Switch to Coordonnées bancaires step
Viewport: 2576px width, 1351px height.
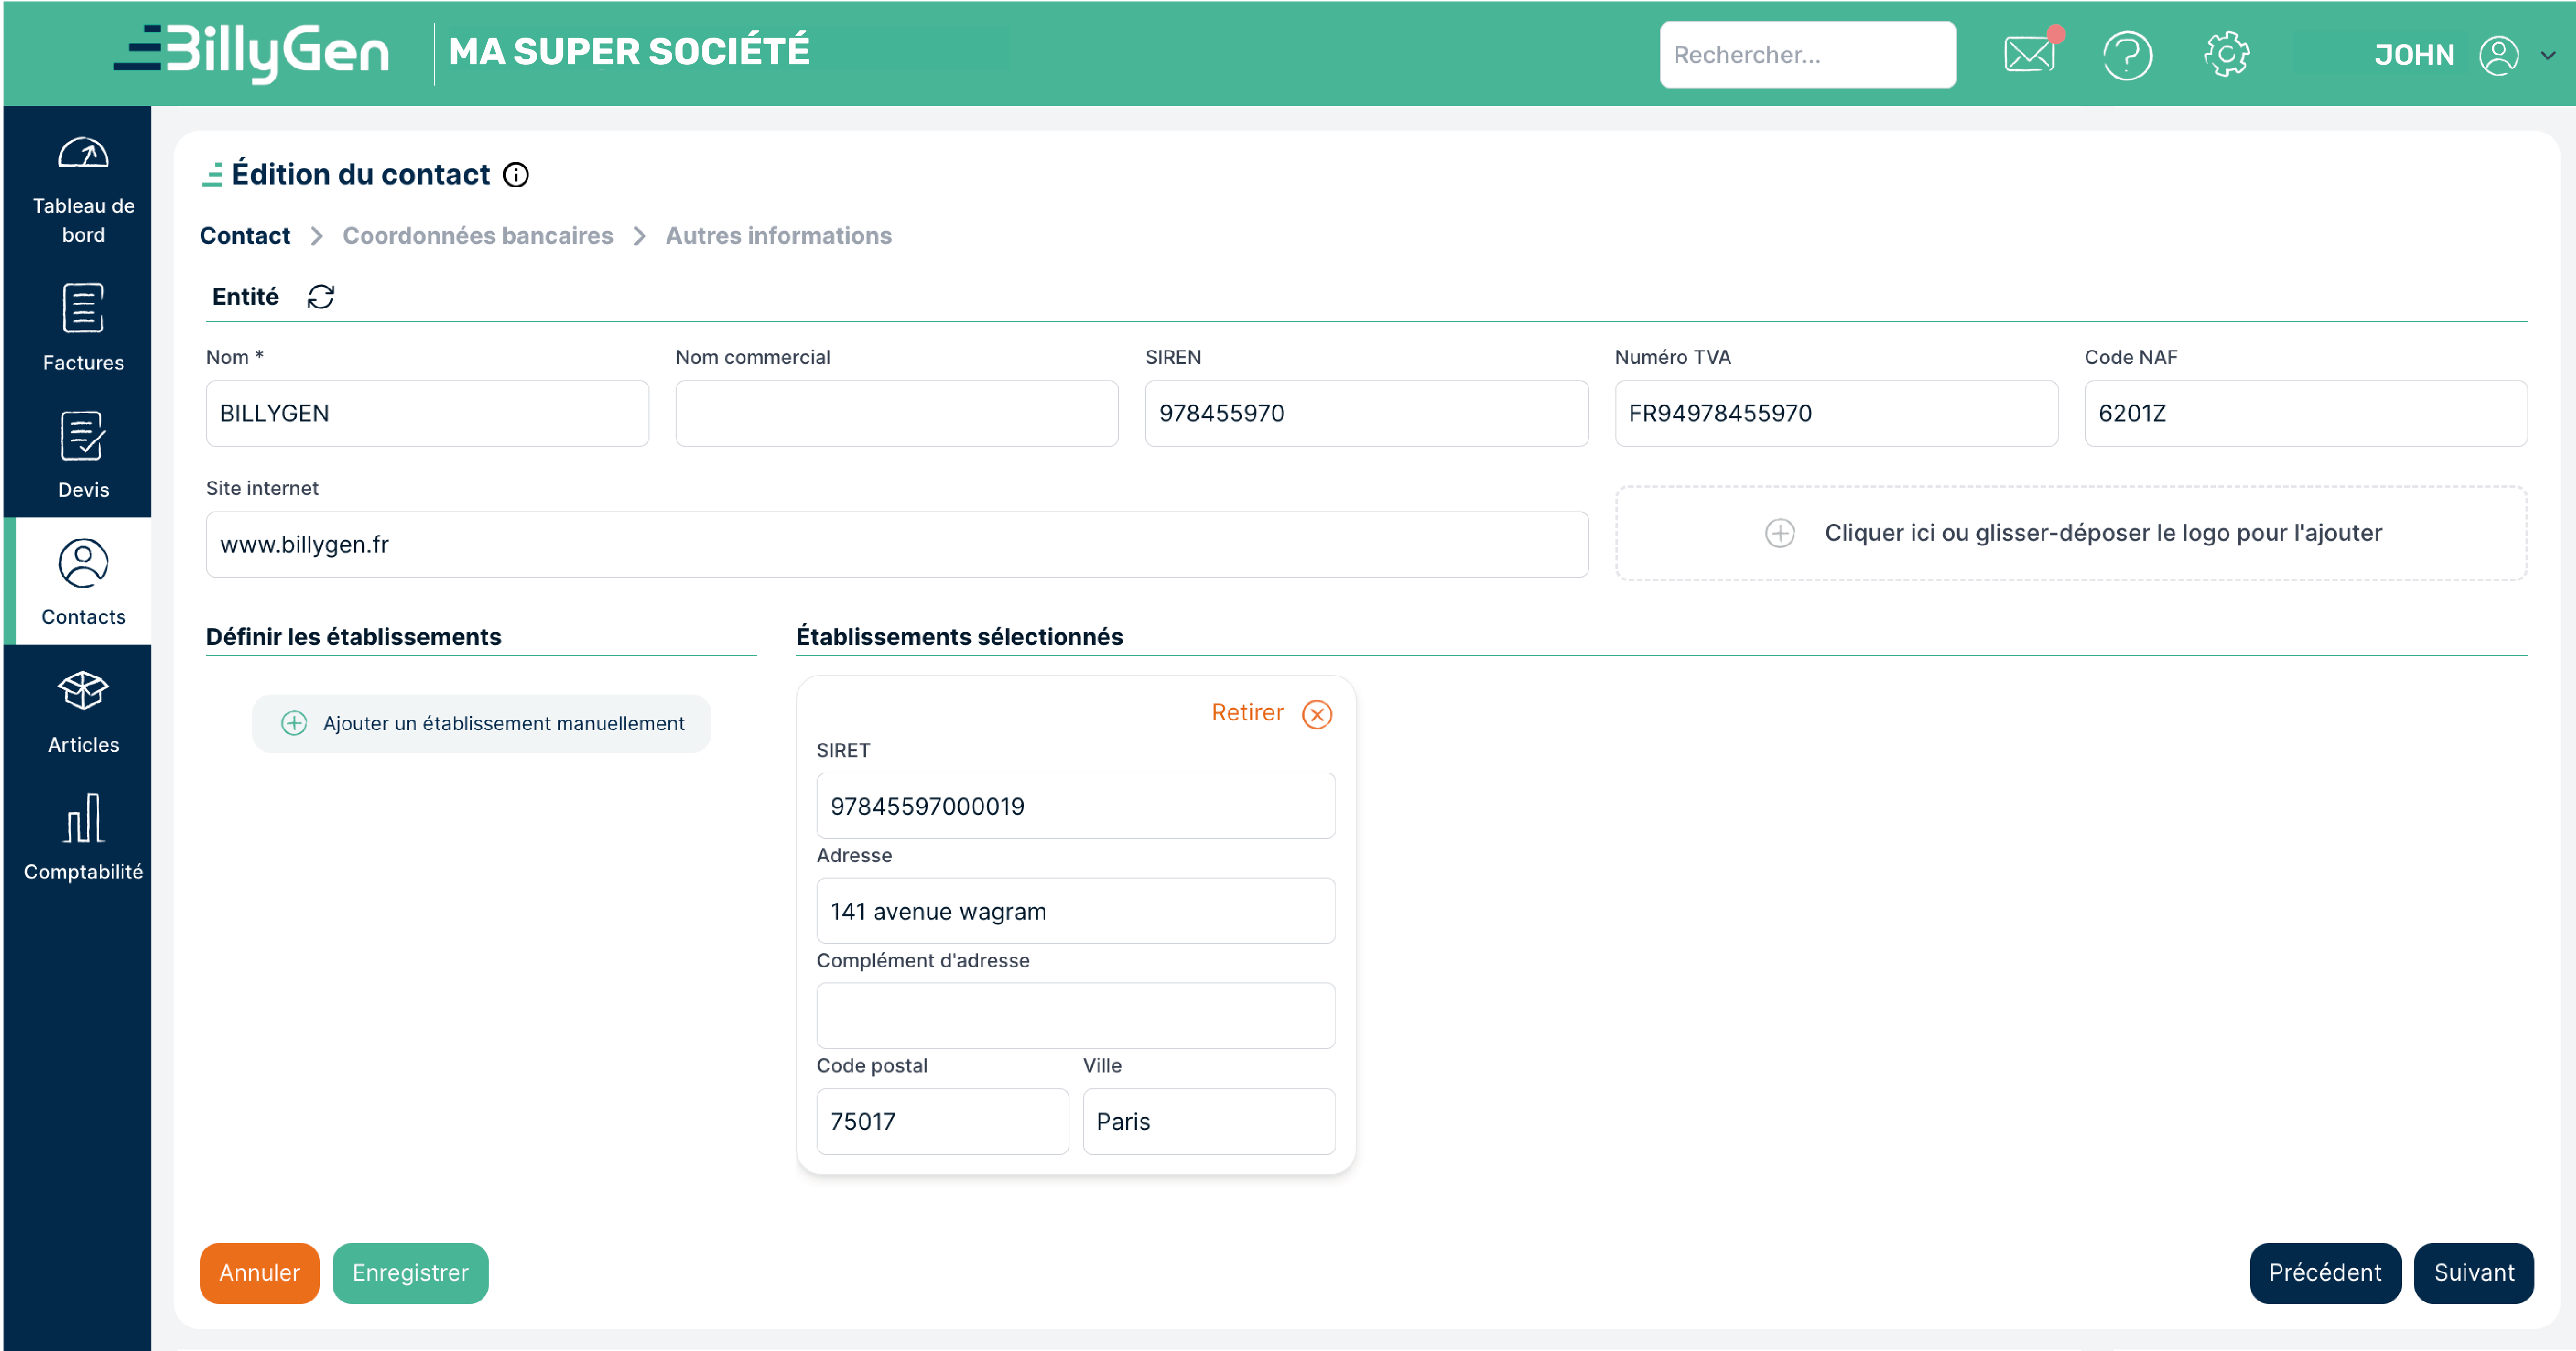[x=478, y=236]
